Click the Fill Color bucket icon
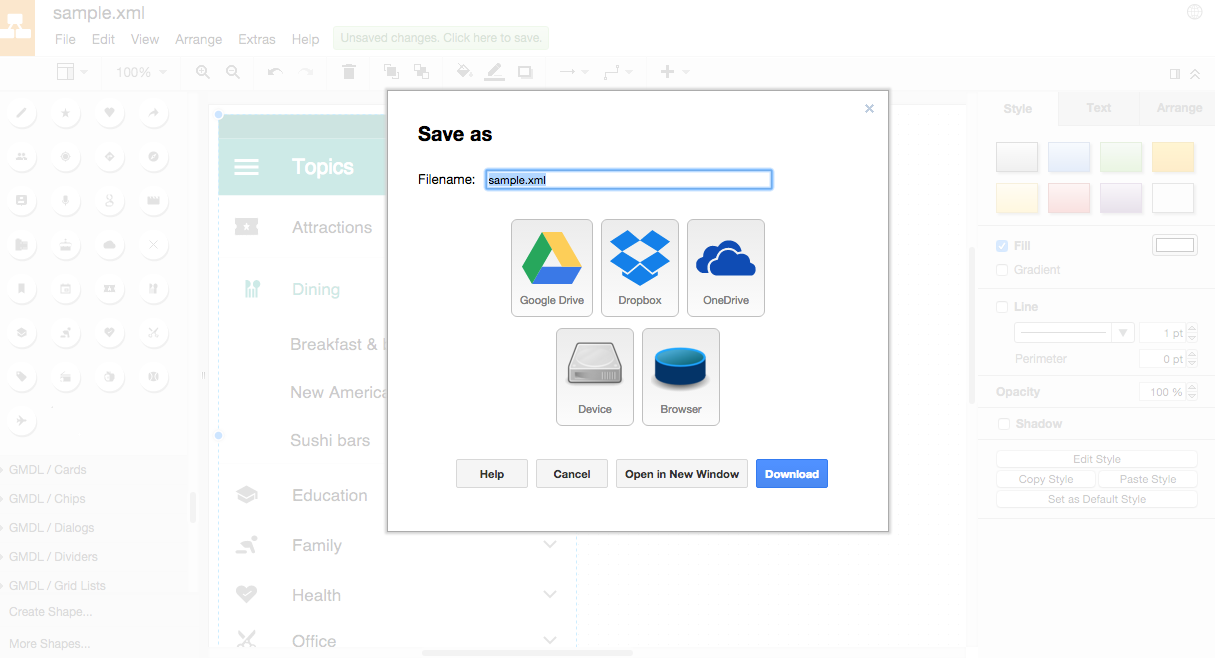This screenshot has width=1215, height=658. click(x=464, y=72)
